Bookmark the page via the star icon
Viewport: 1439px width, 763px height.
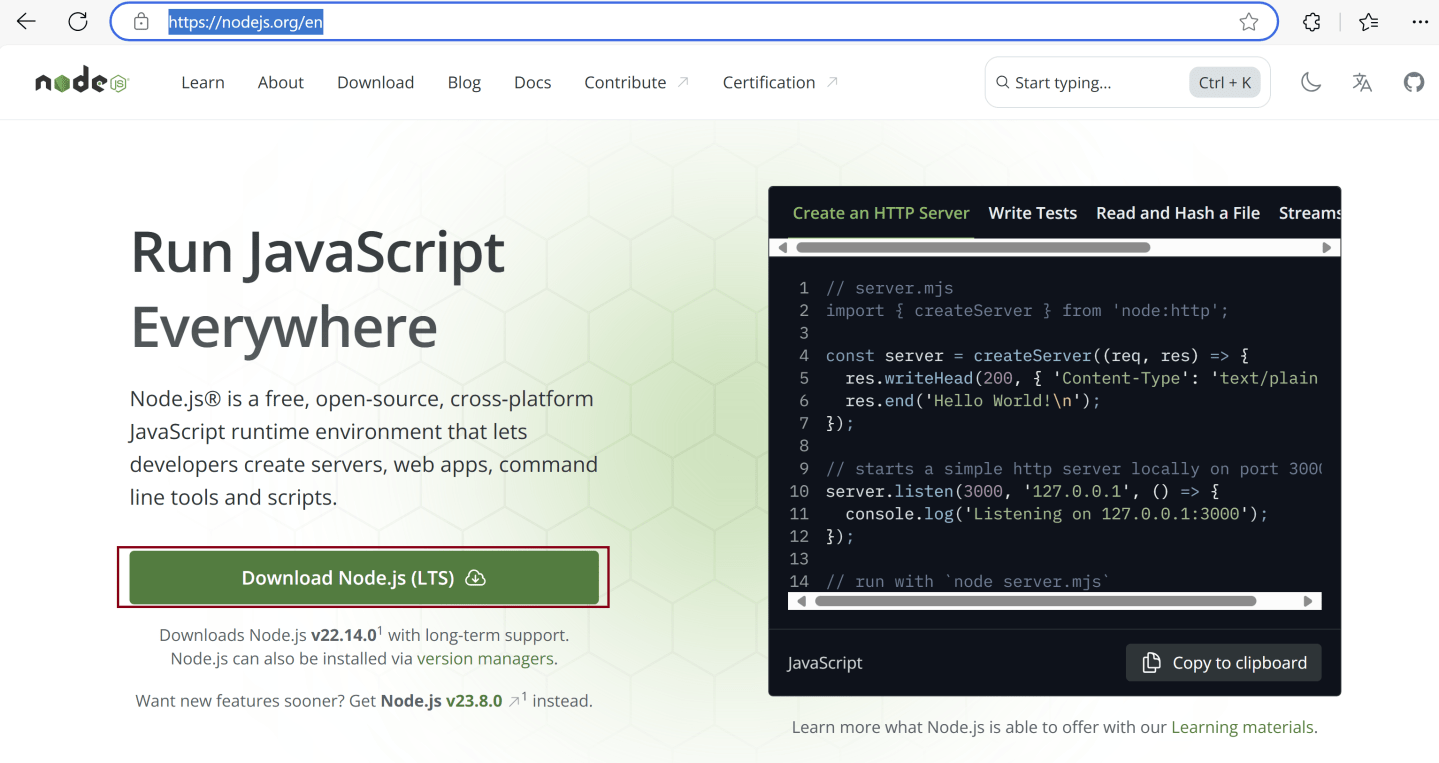coord(1248,21)
